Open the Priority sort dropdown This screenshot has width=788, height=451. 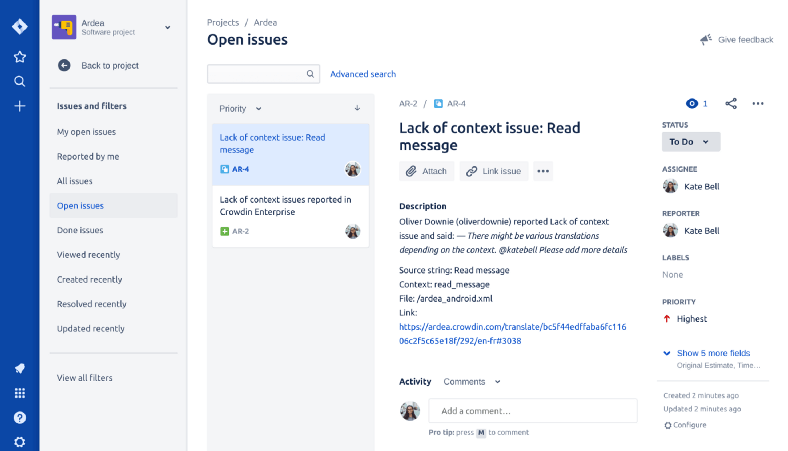(x=240, y=109)
